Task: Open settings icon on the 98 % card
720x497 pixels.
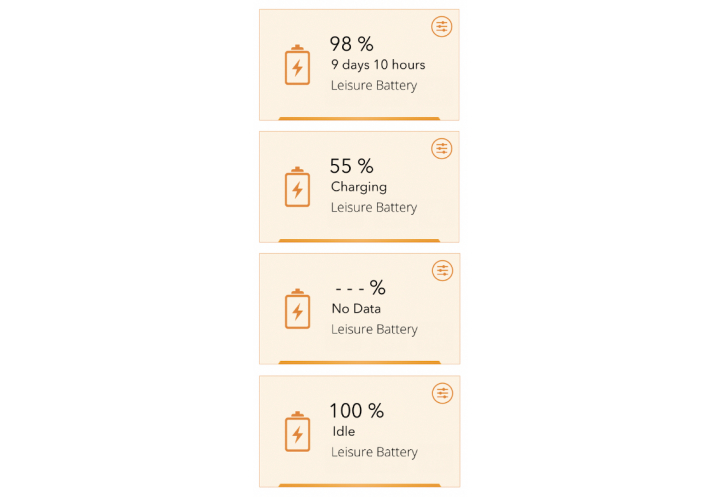Action: coord(442,27)
